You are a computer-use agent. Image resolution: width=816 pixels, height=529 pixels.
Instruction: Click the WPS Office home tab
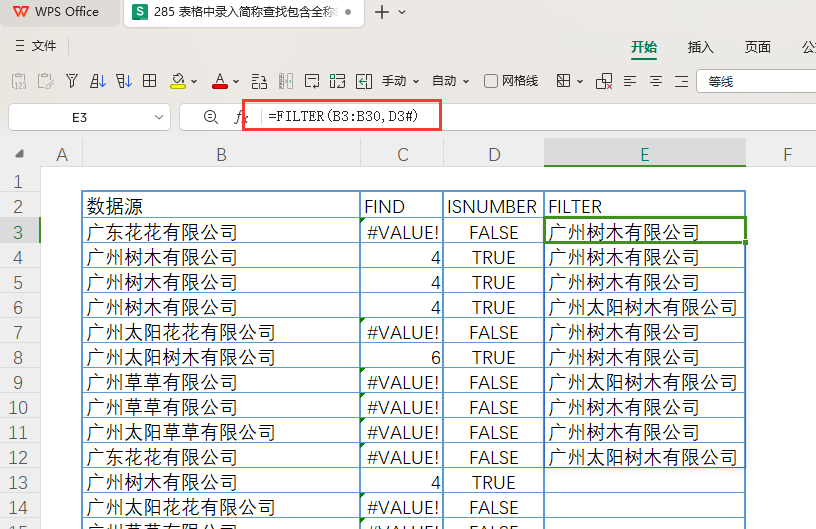59,12
